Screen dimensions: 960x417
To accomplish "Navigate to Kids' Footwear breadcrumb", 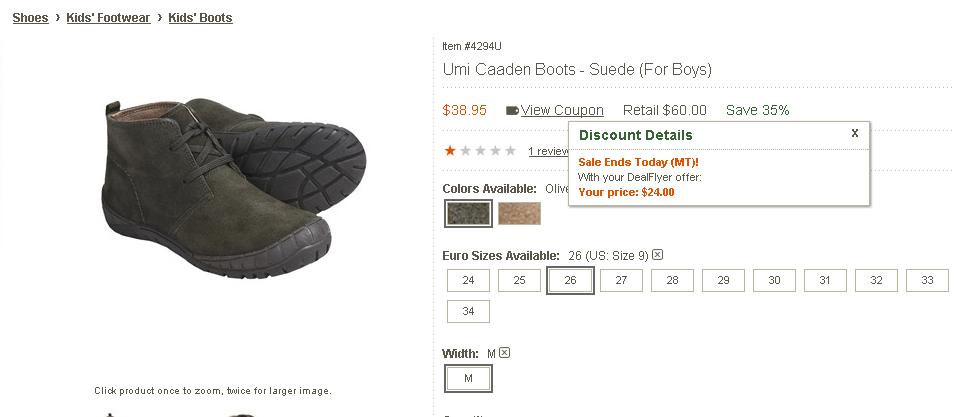I will [x=108, y=18].
